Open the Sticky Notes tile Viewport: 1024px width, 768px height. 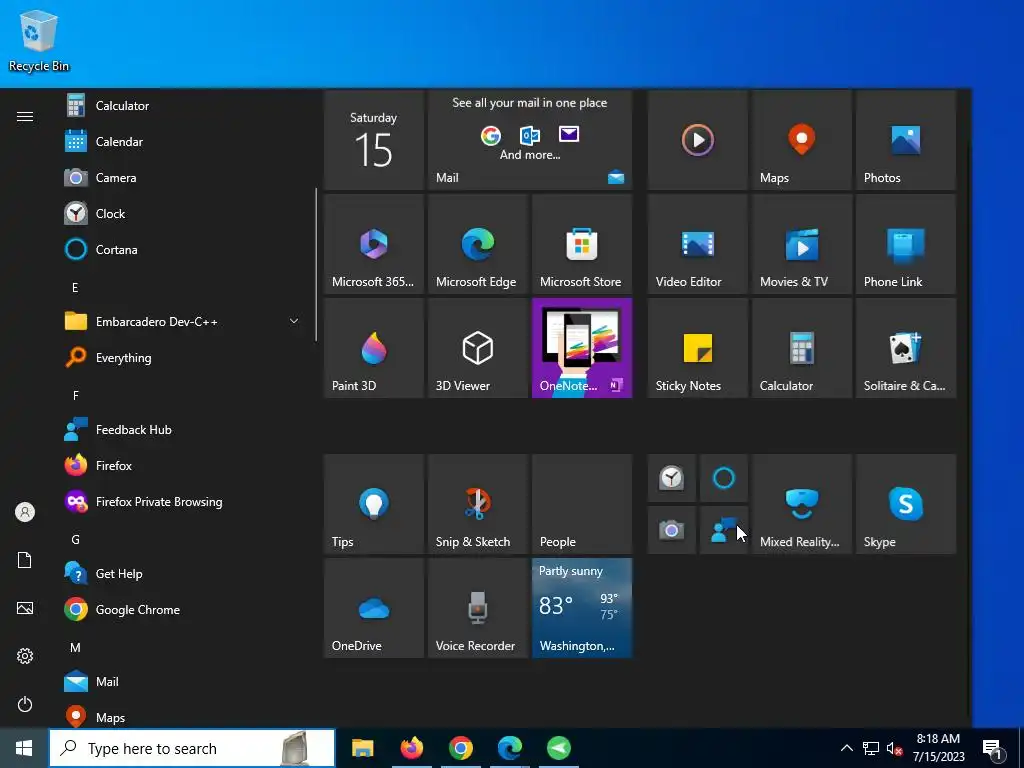click(697, 348)
